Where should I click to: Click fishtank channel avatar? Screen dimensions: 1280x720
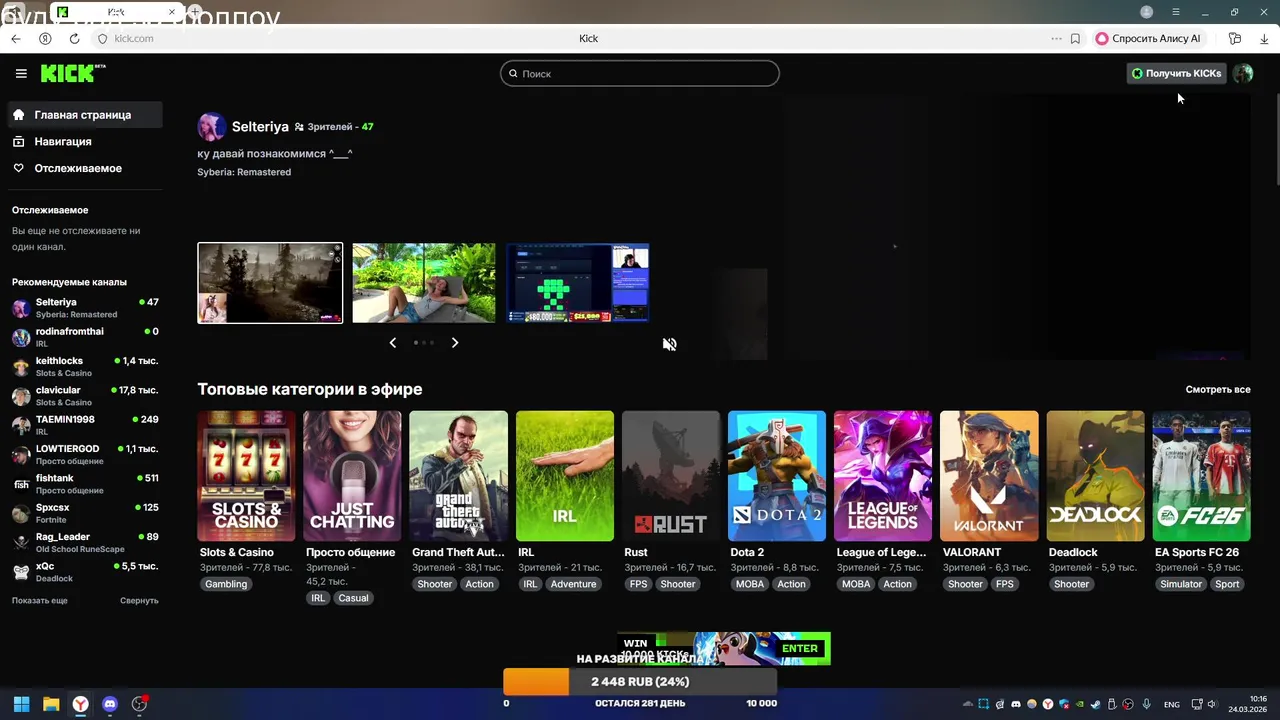21,484
